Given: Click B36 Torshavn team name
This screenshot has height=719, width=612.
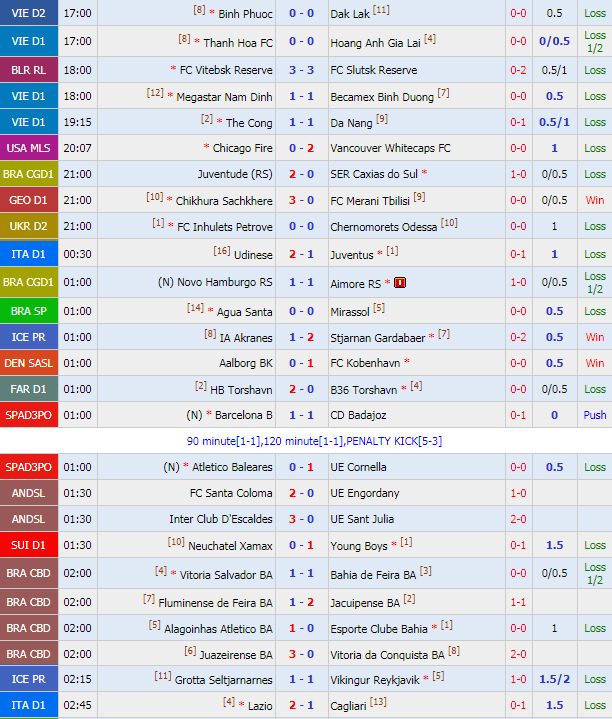Looking at the screenshot, I should coord(364,390).
